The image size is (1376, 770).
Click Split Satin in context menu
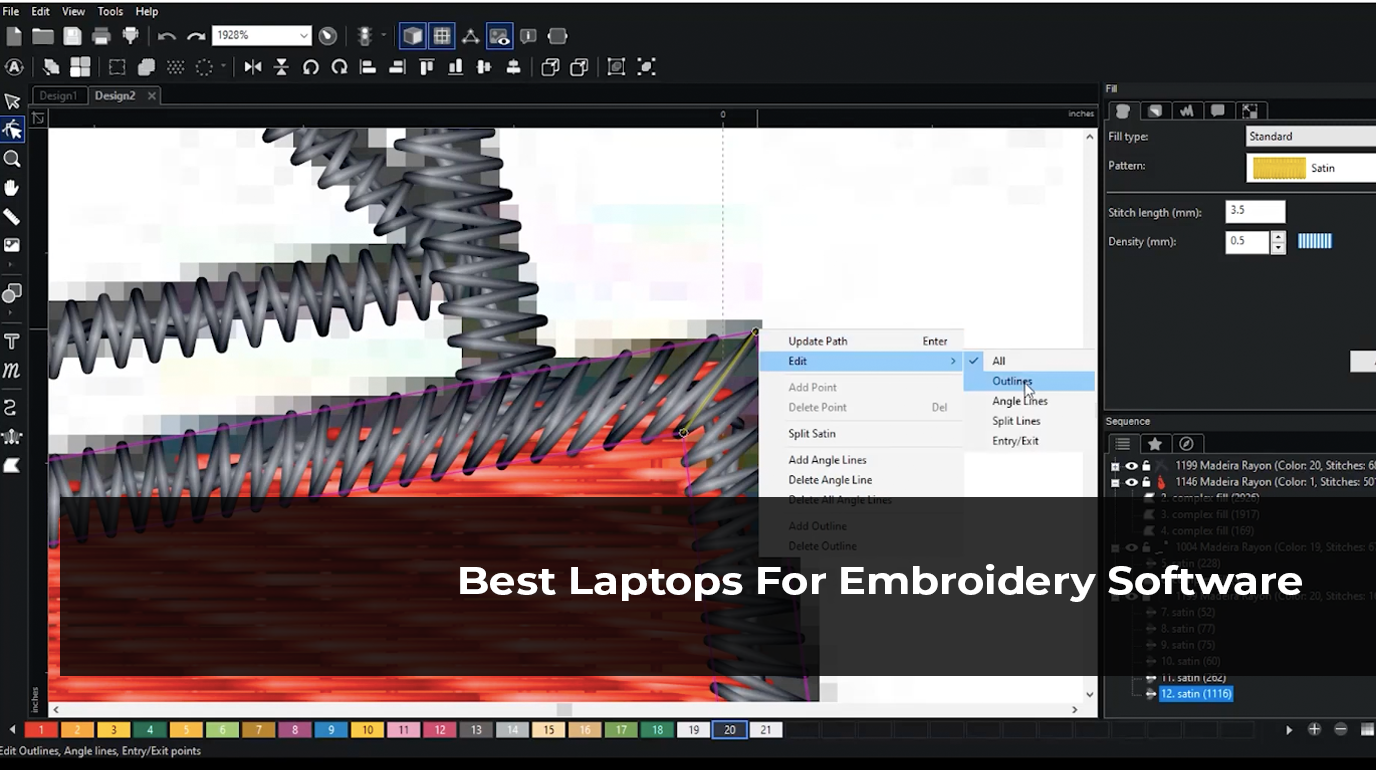point(861,434)
